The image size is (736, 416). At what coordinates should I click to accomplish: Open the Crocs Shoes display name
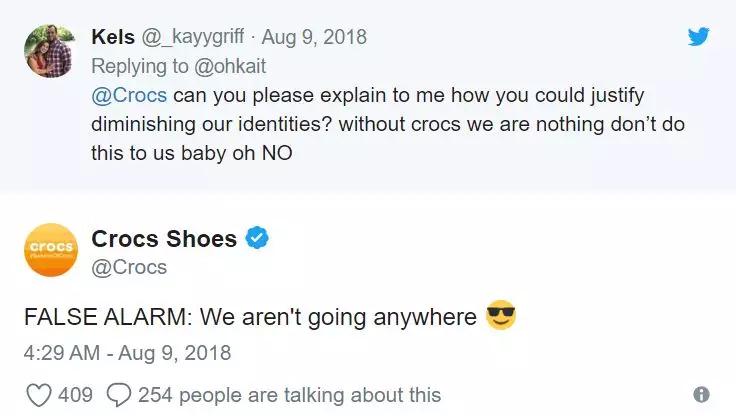[x=164, y=239]
